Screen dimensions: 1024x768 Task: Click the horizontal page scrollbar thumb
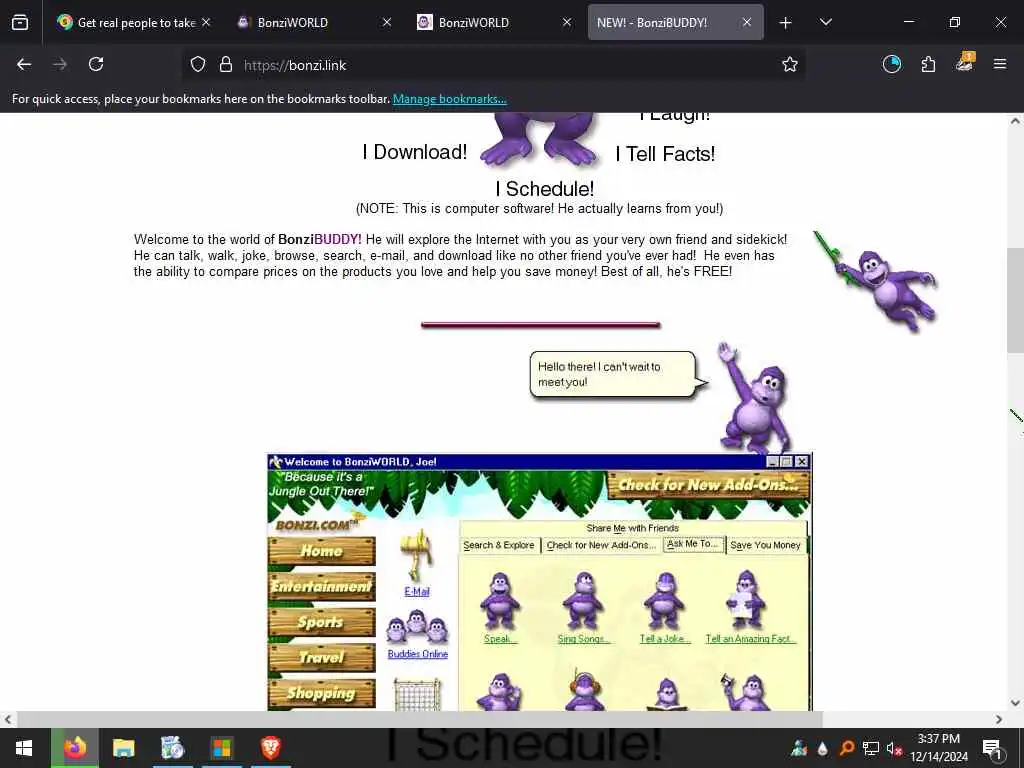pos(419,719)
